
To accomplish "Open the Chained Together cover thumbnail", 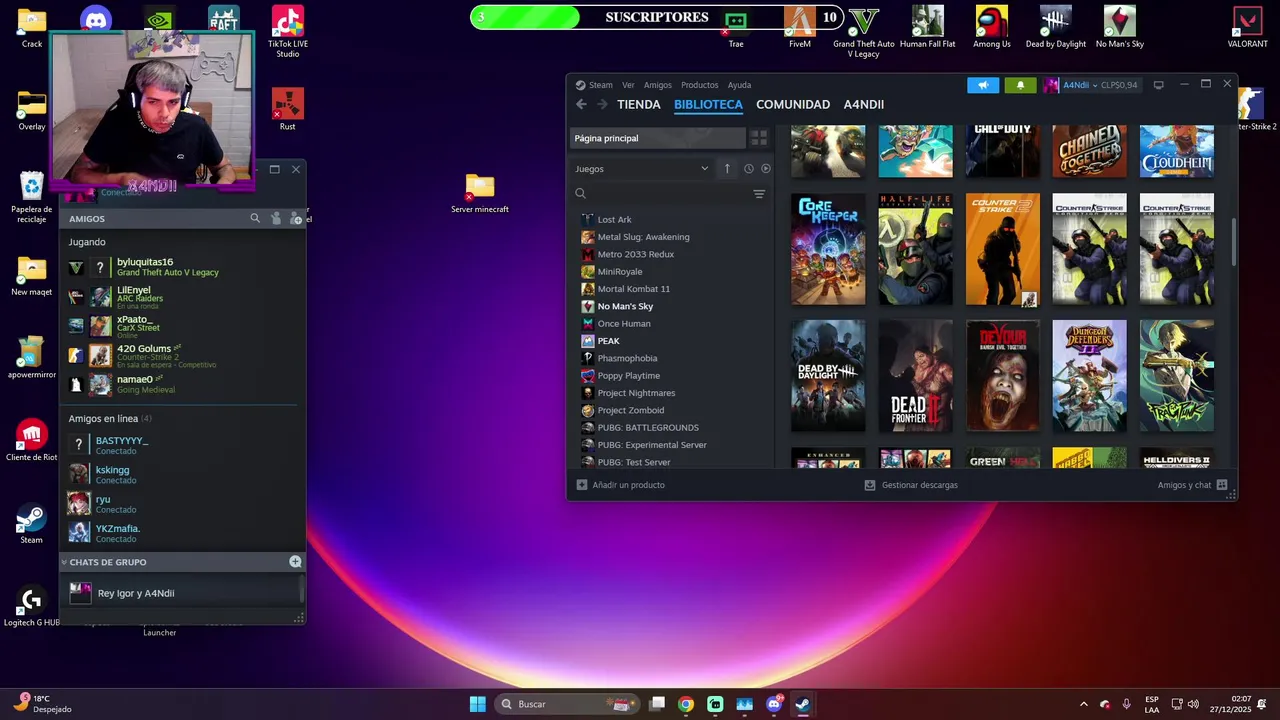I will 1089,151.
